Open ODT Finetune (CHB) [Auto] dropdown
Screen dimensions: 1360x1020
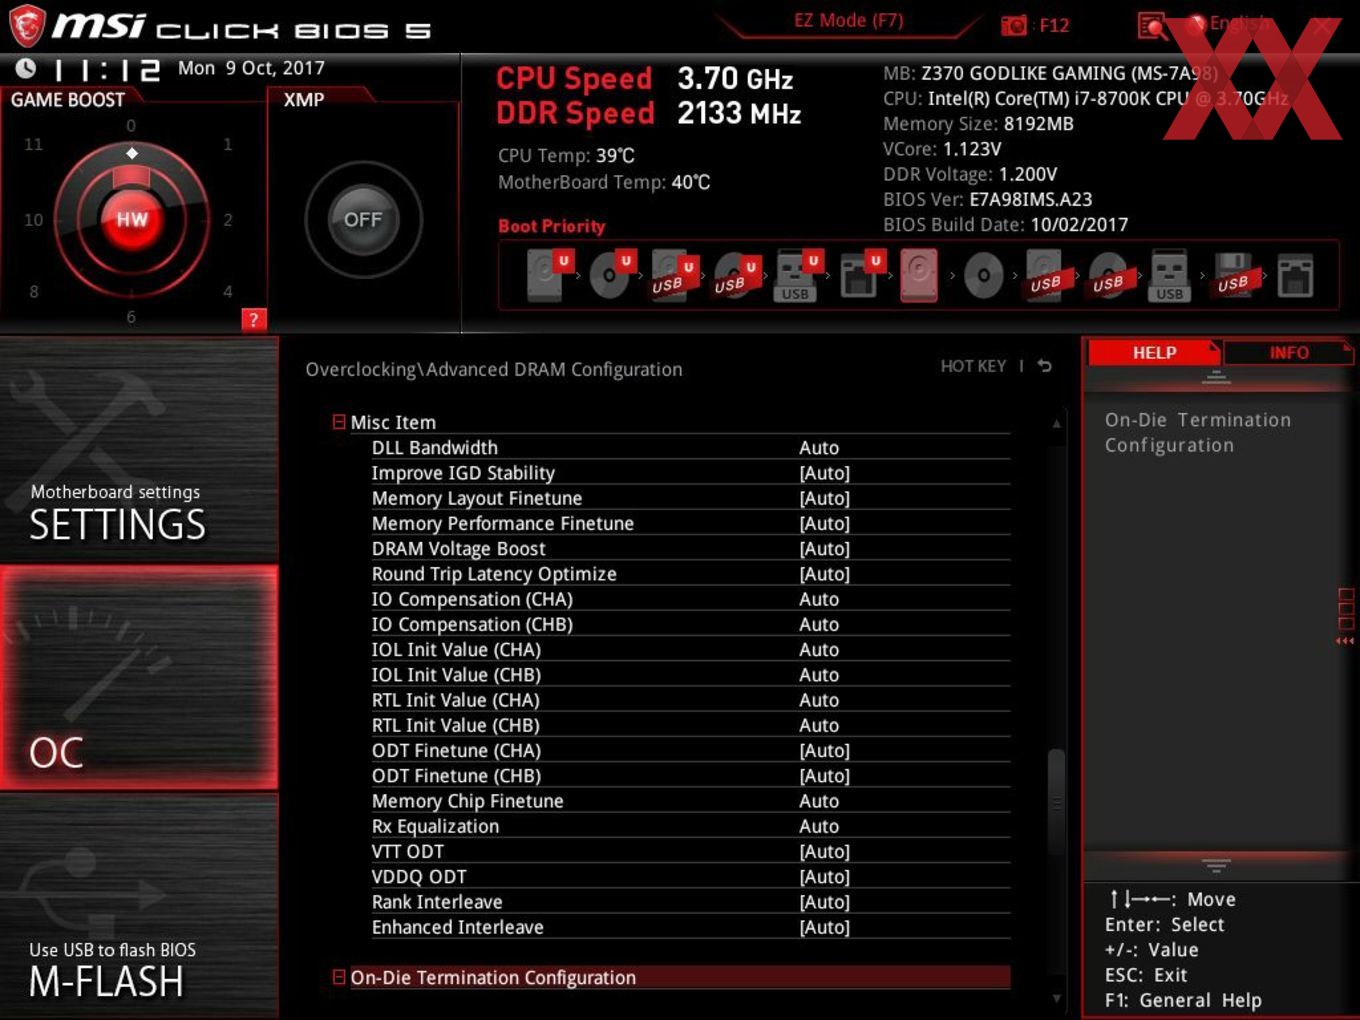[x=824, y=775]
